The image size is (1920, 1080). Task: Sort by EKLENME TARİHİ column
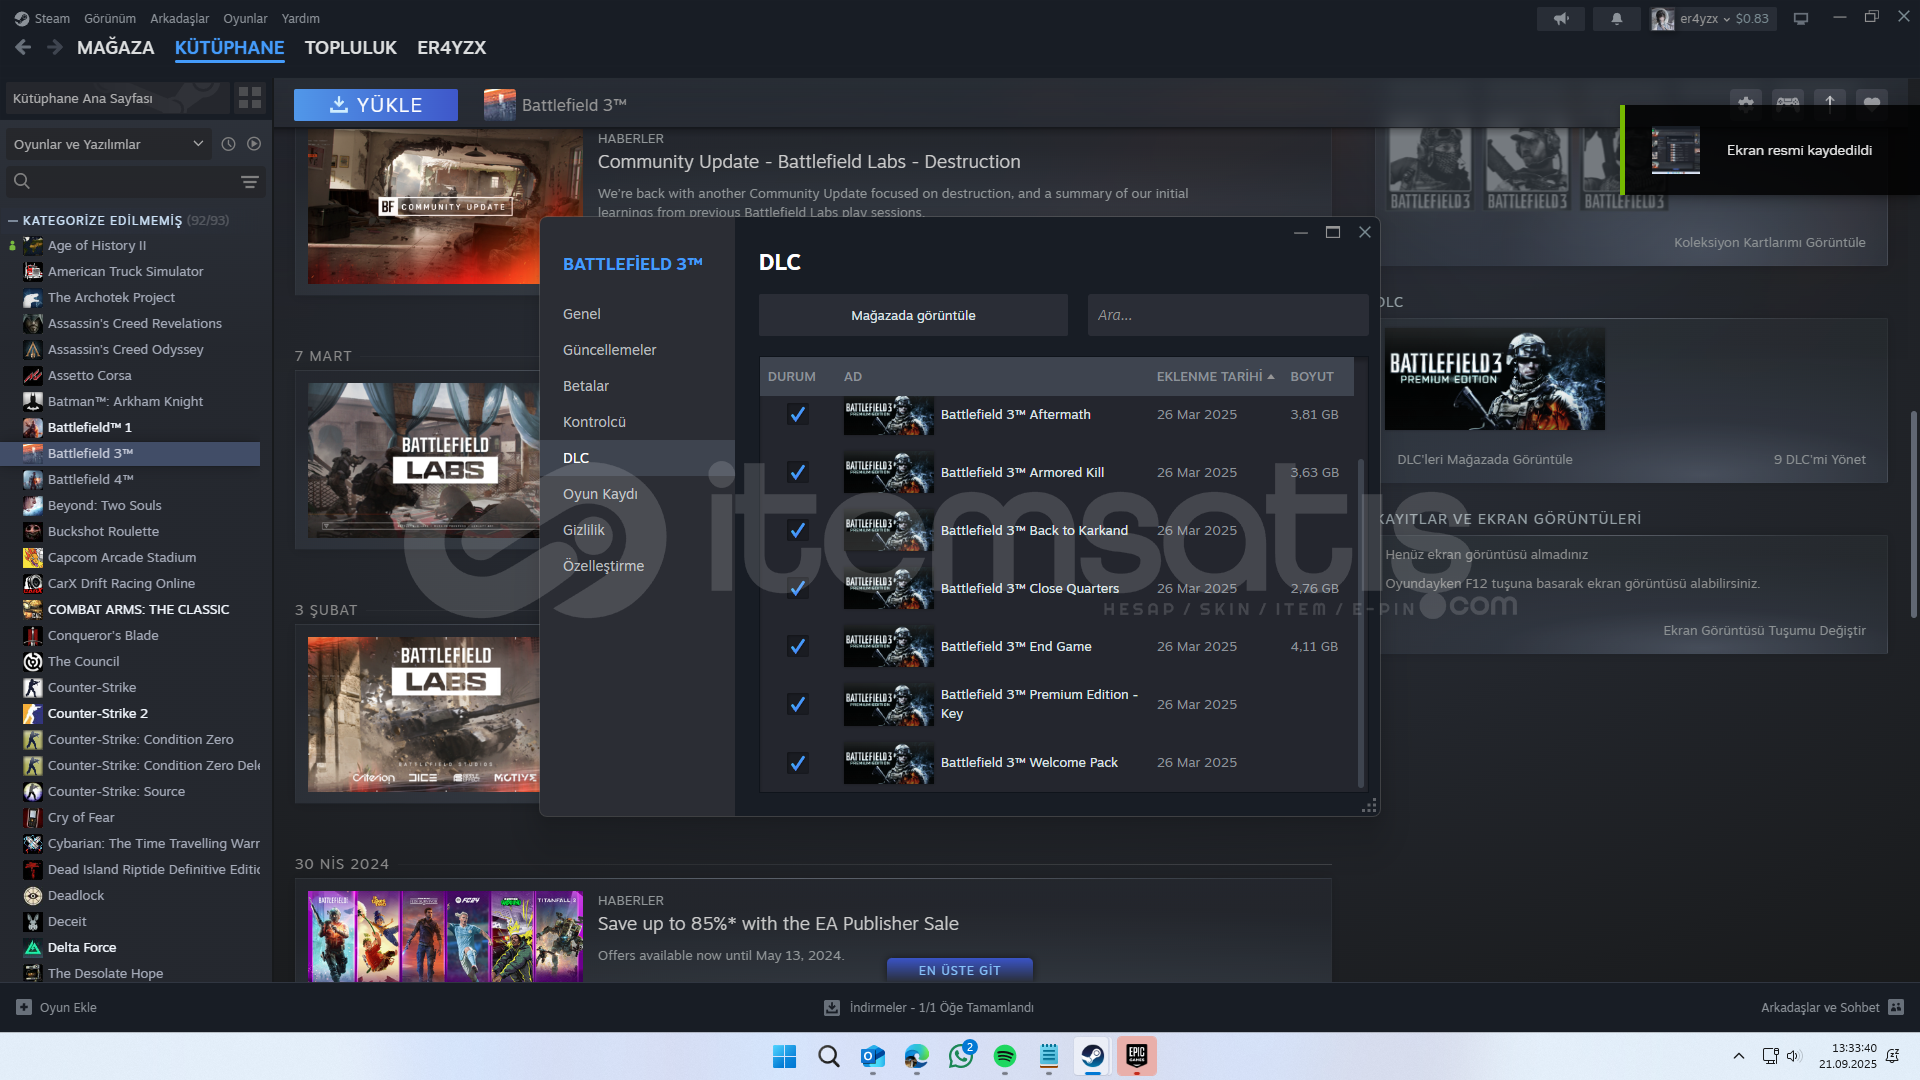tap(1215, 376)
